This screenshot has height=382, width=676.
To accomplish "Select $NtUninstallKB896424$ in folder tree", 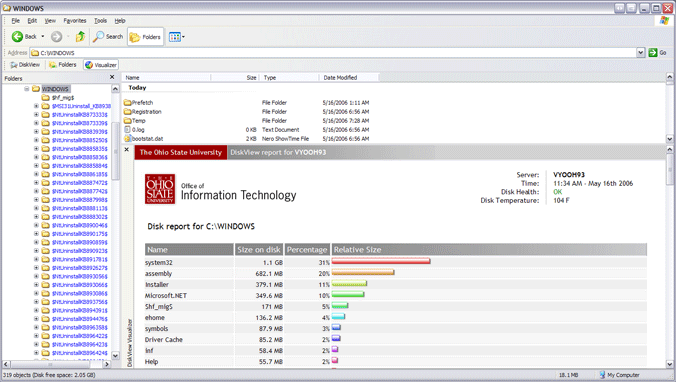I will (x=80, y=353).
